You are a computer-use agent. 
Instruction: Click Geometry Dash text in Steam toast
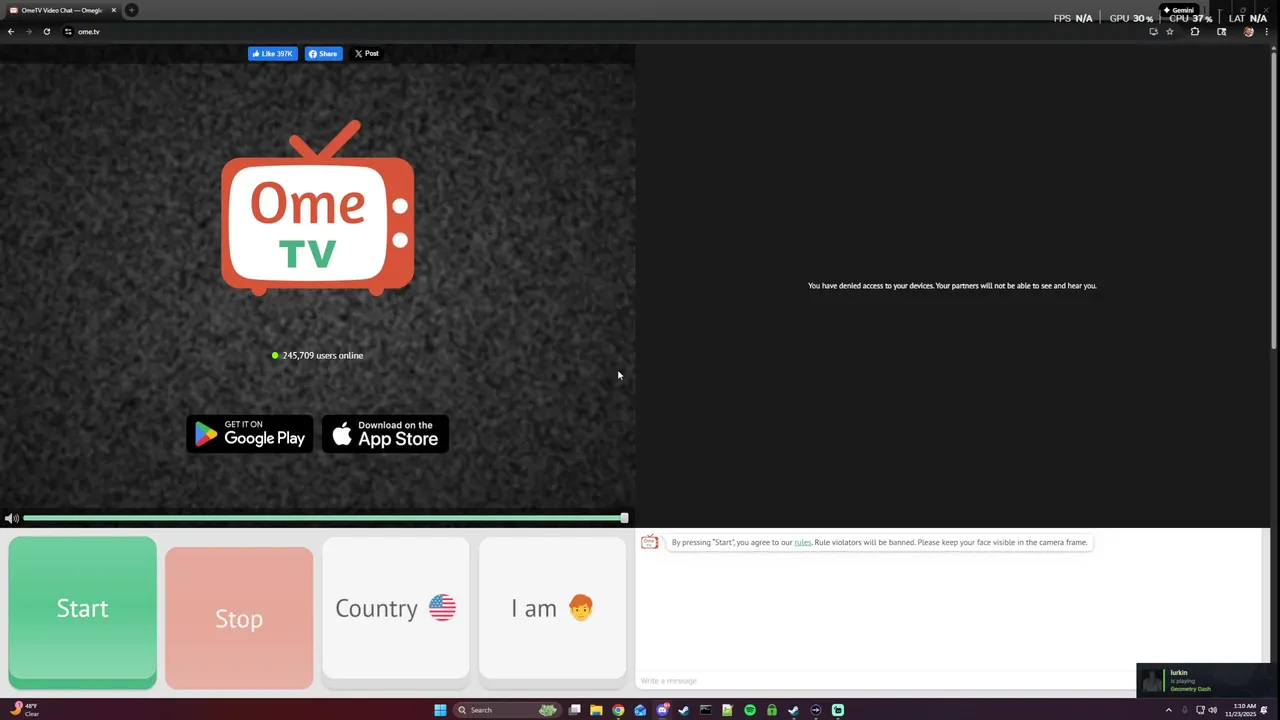point(1190,689)
